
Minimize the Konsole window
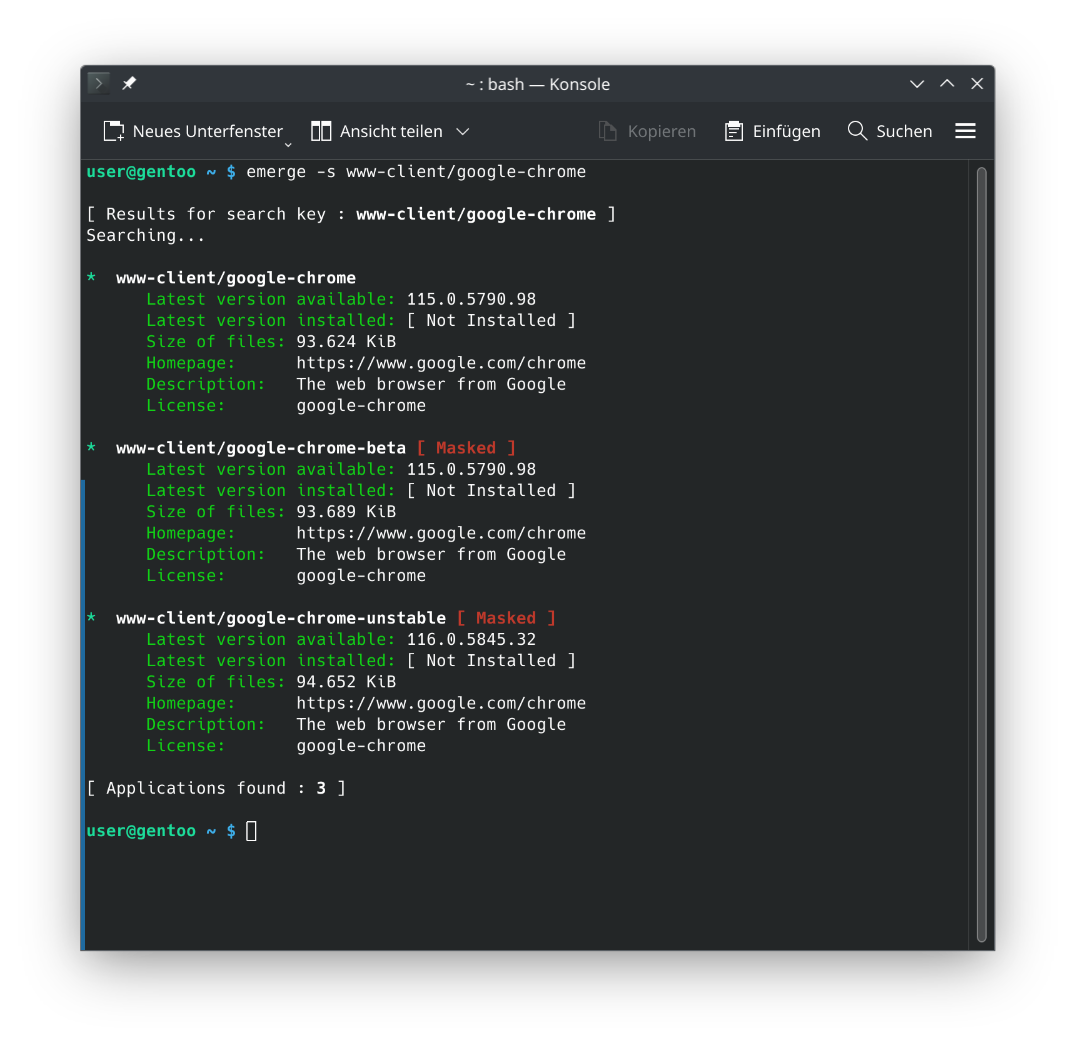917,84
